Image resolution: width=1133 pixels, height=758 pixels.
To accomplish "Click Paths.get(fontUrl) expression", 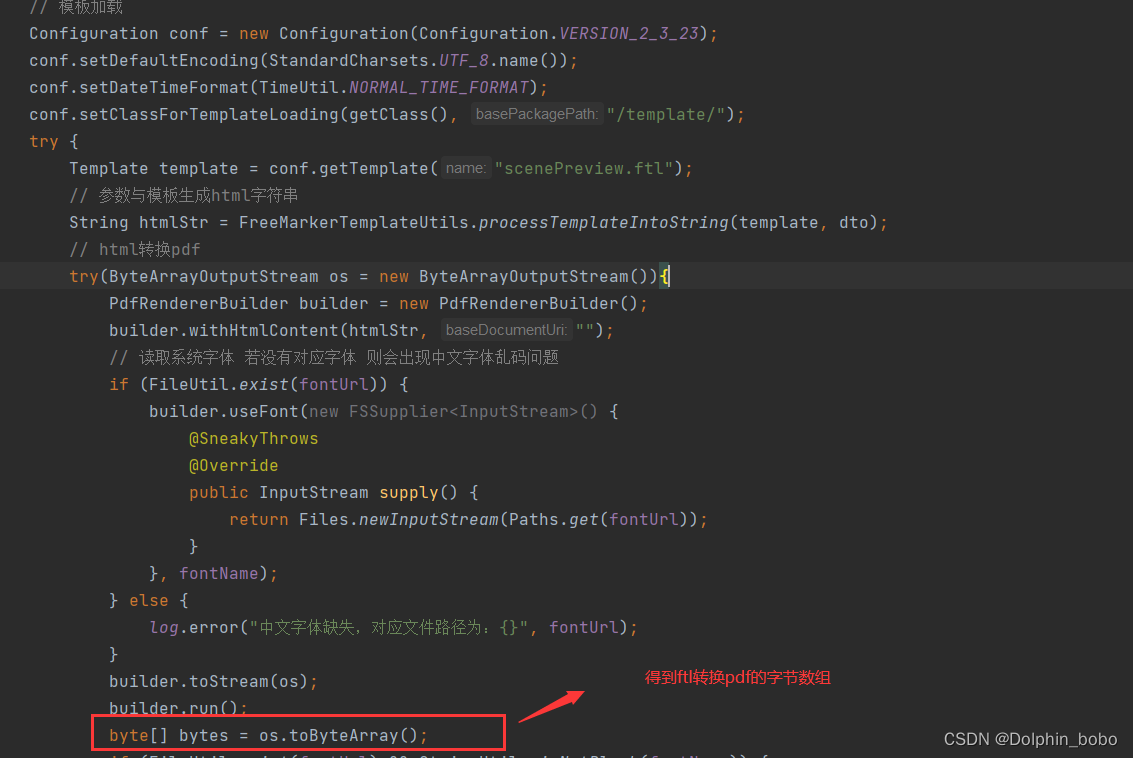I will pyautogui.click(x=598, y=520).
